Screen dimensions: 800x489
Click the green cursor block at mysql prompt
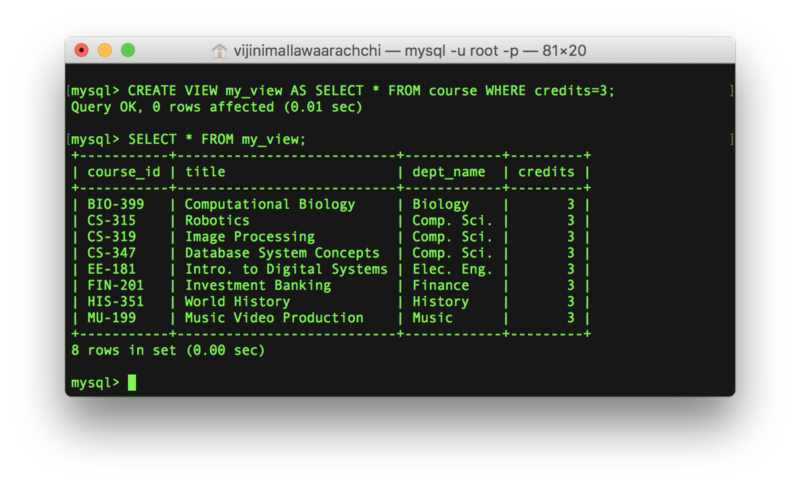tap(131, 383)
